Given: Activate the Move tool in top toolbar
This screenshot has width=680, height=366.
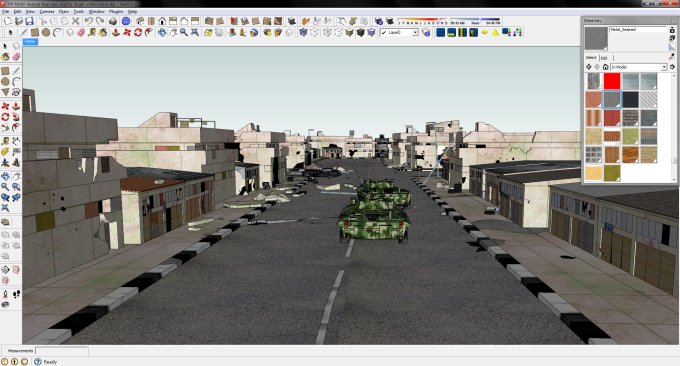Looking at the screenshot, I should pos(127,33).
